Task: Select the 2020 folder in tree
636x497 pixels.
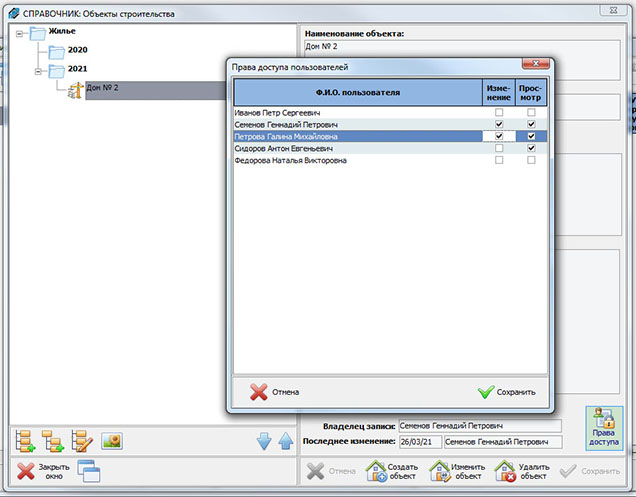Action: coord(77,50)
